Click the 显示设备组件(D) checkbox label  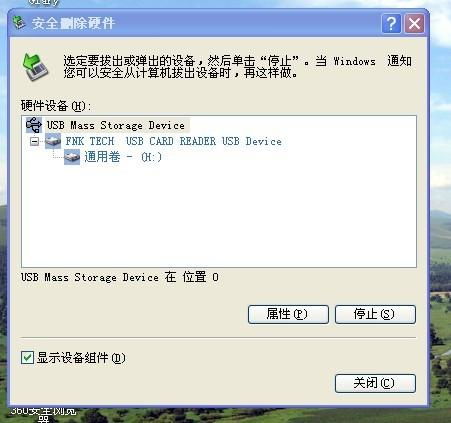click(x=81, y=358)
